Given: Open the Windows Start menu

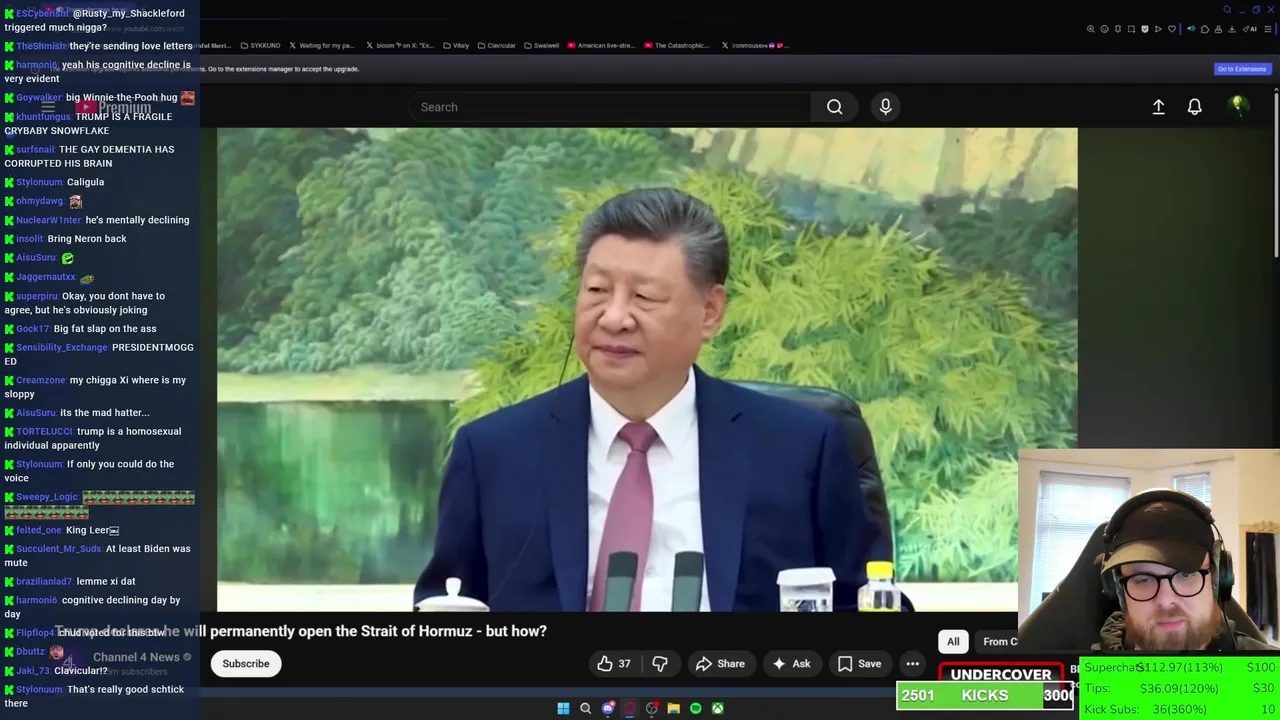Looking at the screenshot, I should point(563,708).
